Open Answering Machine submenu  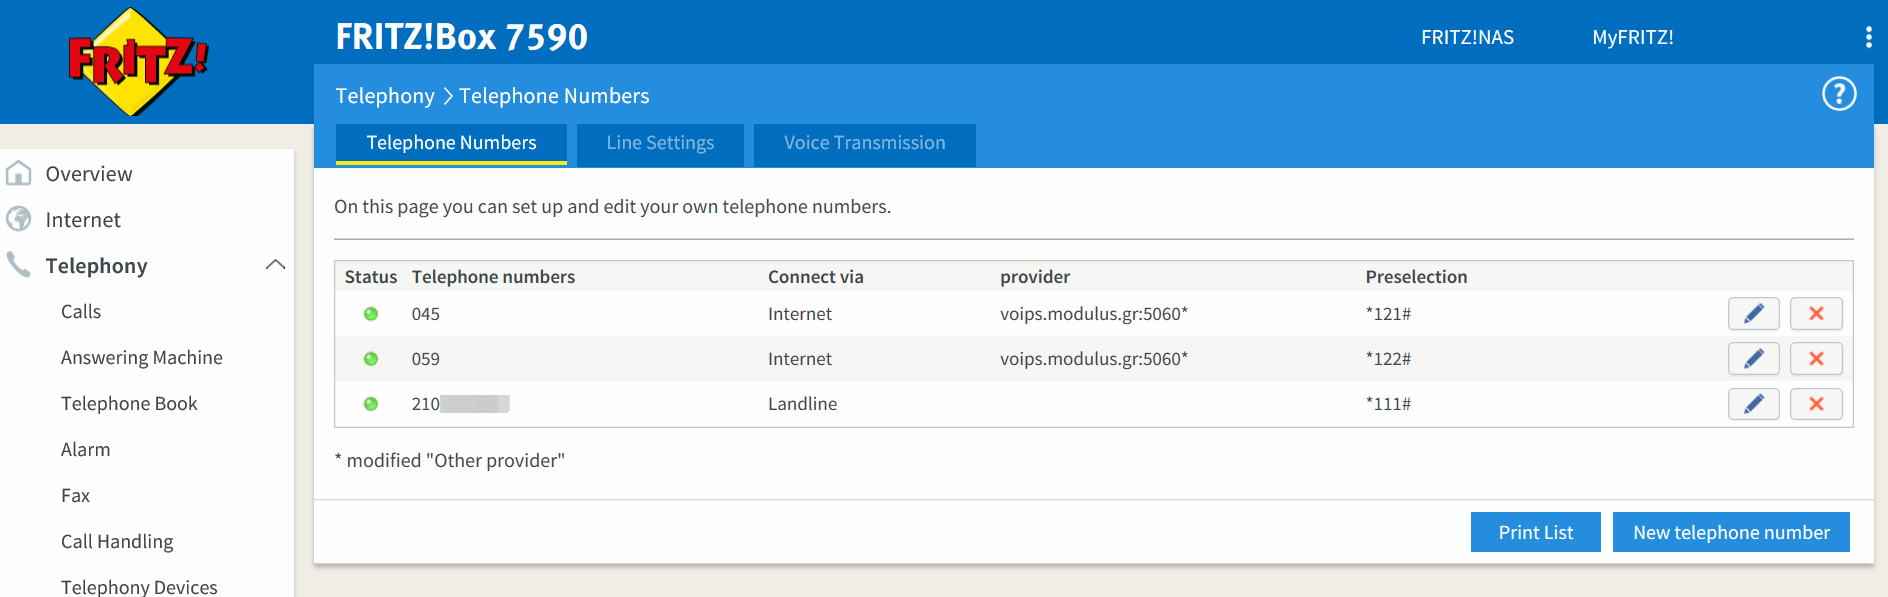point(142,358)
